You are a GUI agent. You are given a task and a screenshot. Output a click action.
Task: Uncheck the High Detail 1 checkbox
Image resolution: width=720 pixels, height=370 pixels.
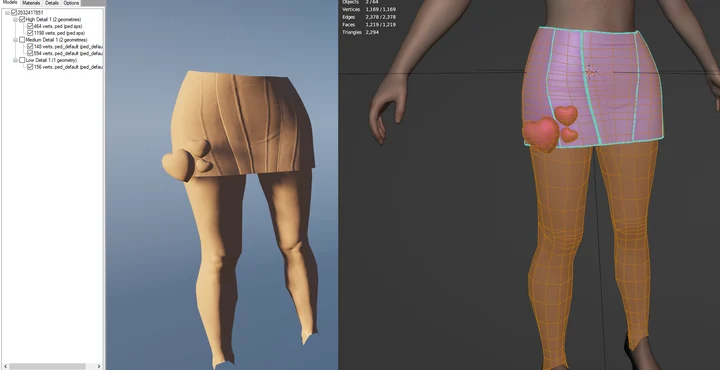(x=22, y=20)
